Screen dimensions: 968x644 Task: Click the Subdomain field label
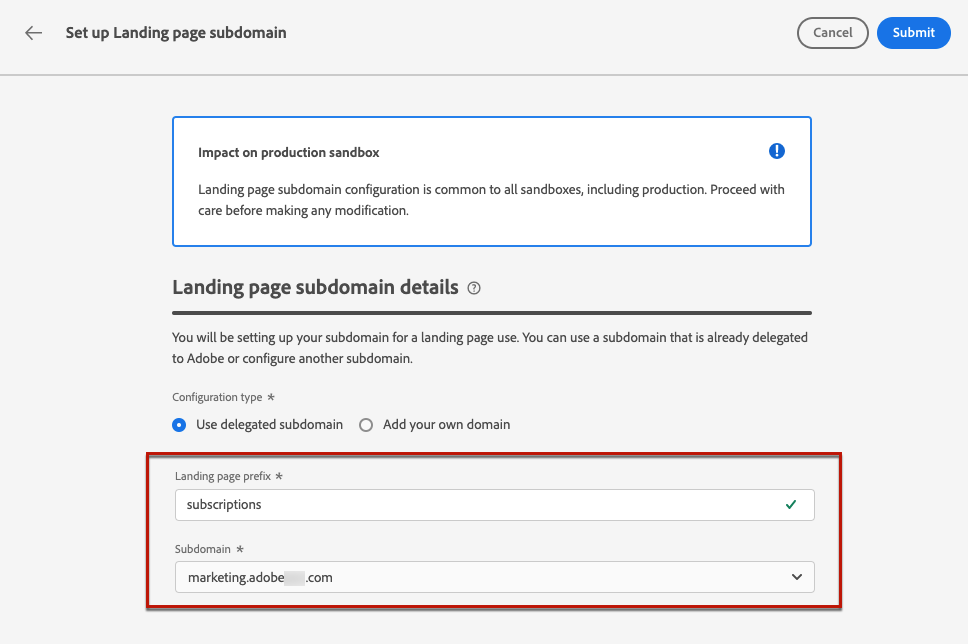click(x=203, y=549)
